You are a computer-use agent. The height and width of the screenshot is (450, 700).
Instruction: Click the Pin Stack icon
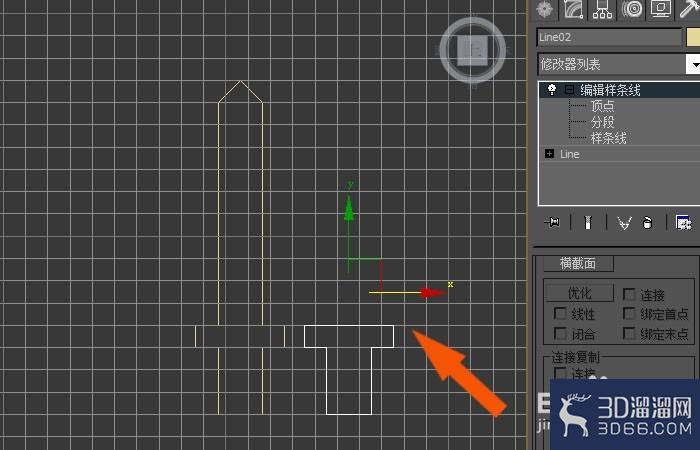[553, 222]
